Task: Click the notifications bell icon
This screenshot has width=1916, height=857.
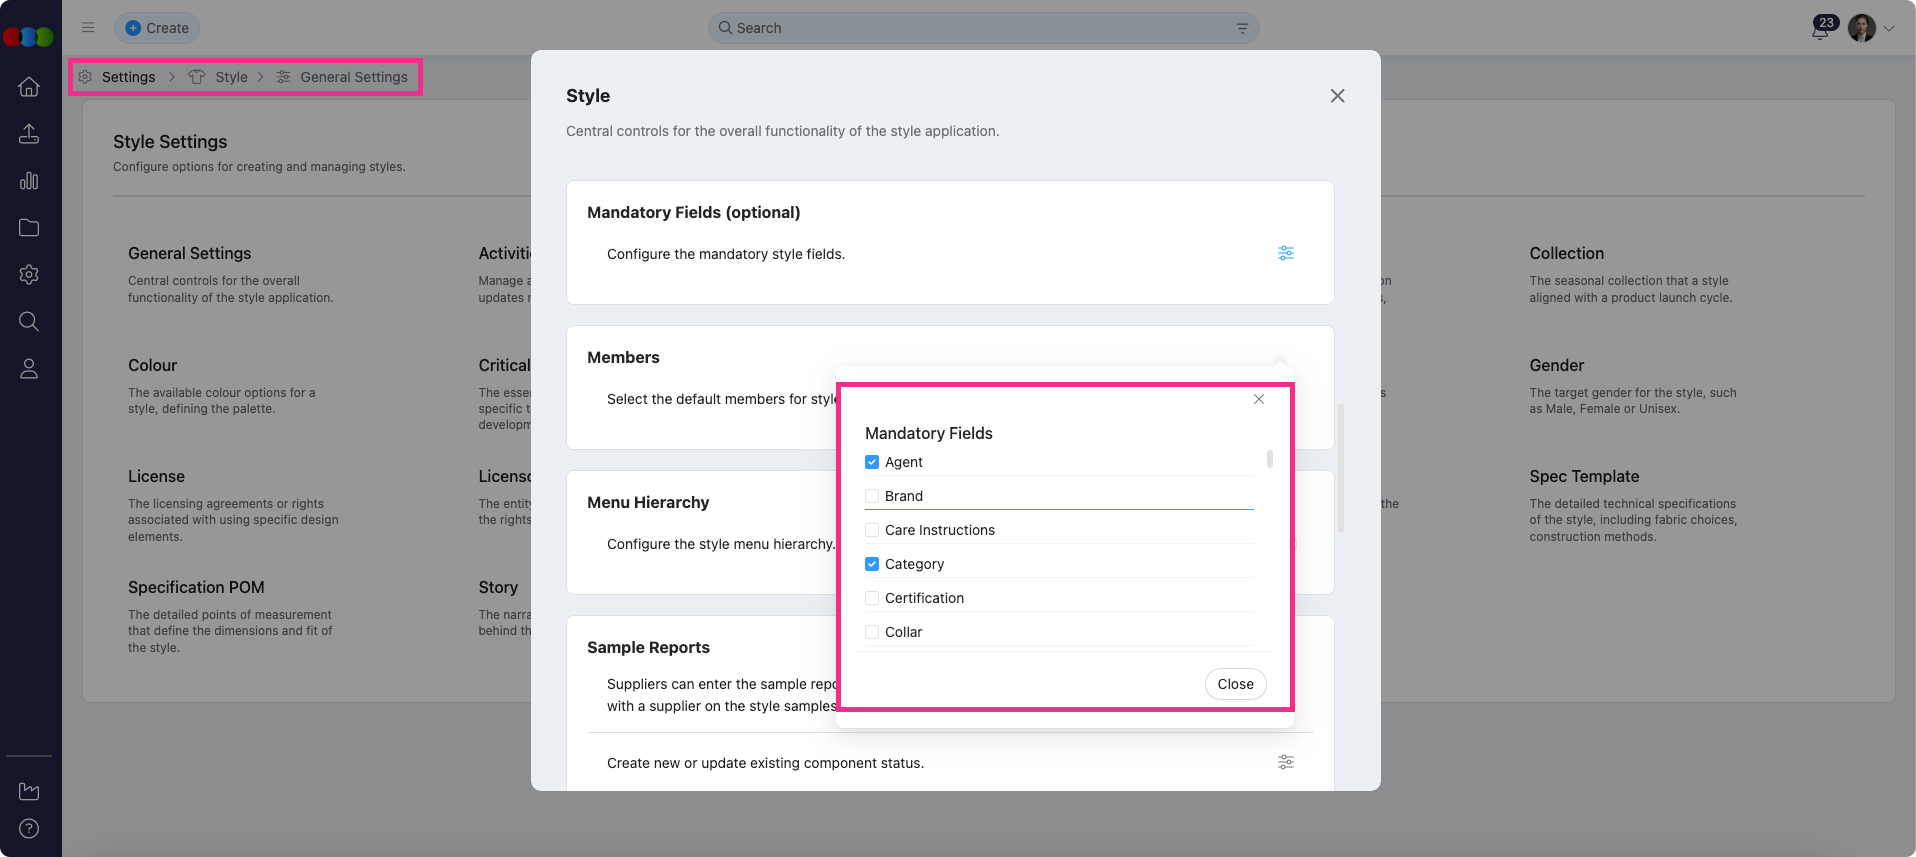Action: pos(1820,29)
